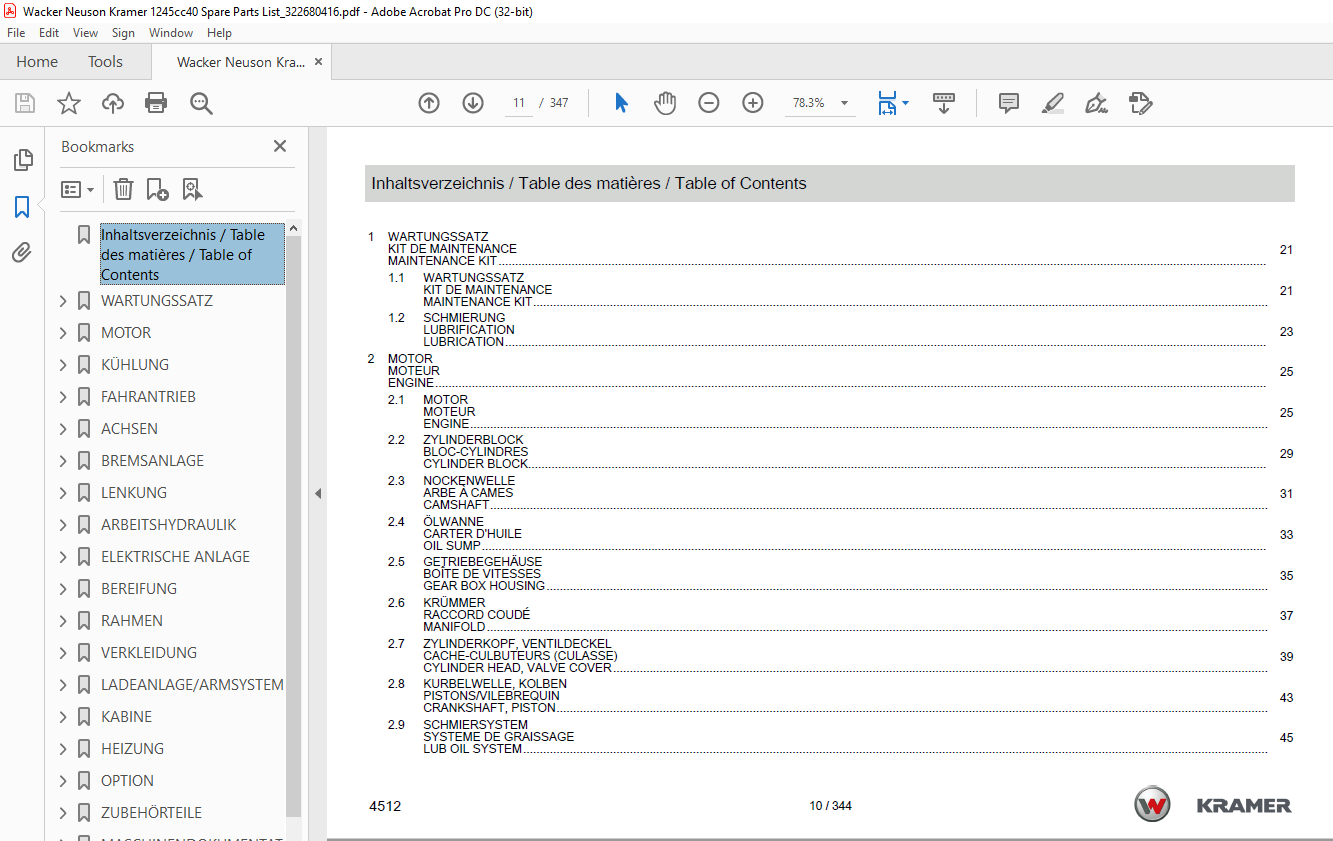The height and width of the screenshot is (841, 1333).
Task: Jump to the BEREIFUNG bookmark
Action: click(139, 589)
